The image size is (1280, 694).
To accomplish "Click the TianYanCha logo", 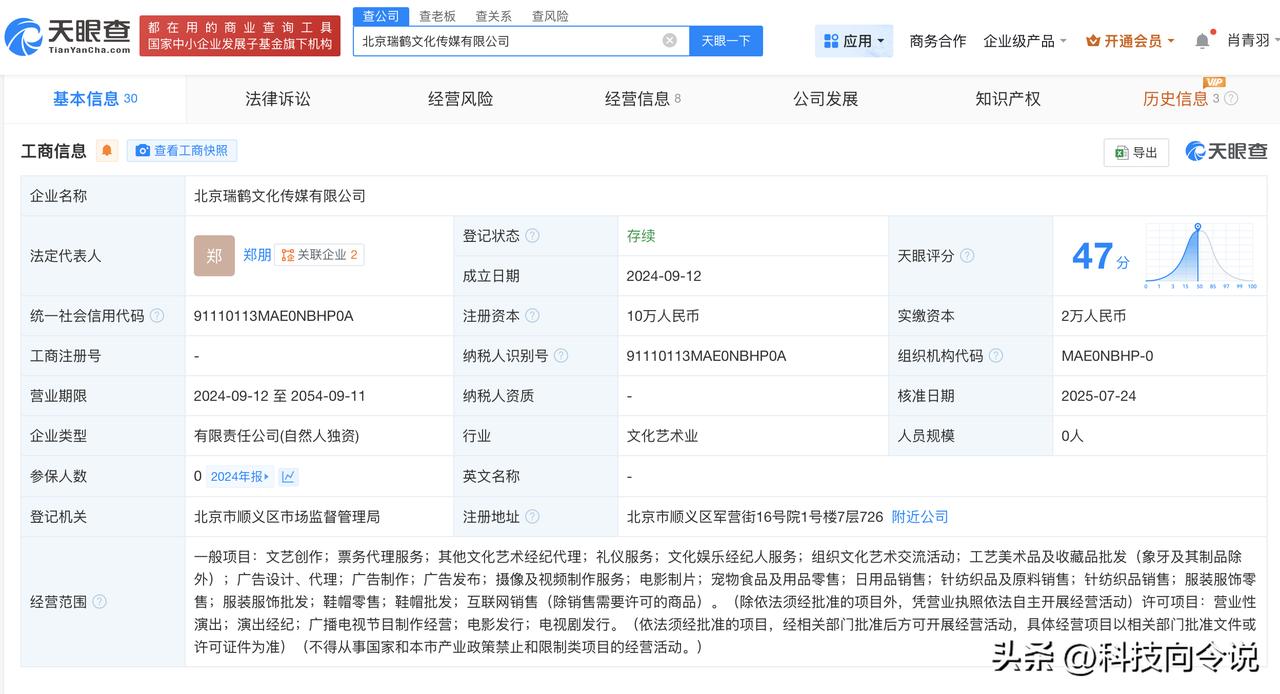I will (x=67, y=36).
